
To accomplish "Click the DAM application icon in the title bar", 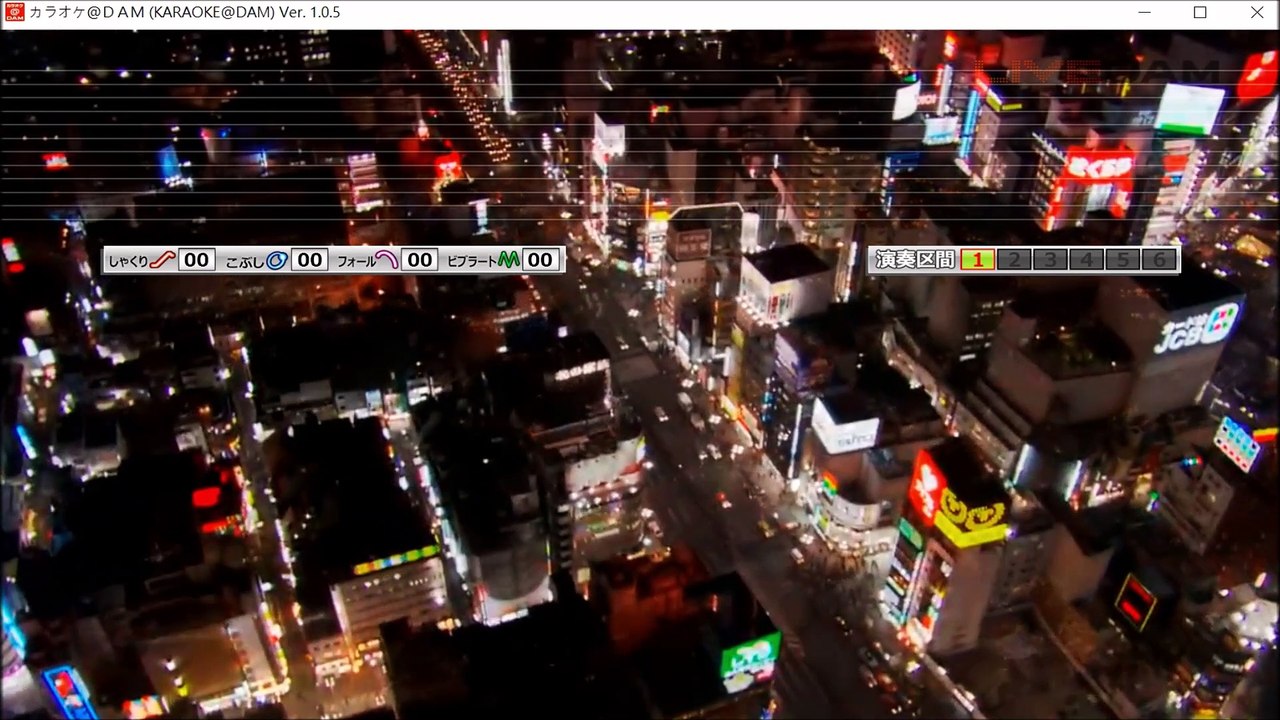I will pyautogui.click(x=15, y=13).
